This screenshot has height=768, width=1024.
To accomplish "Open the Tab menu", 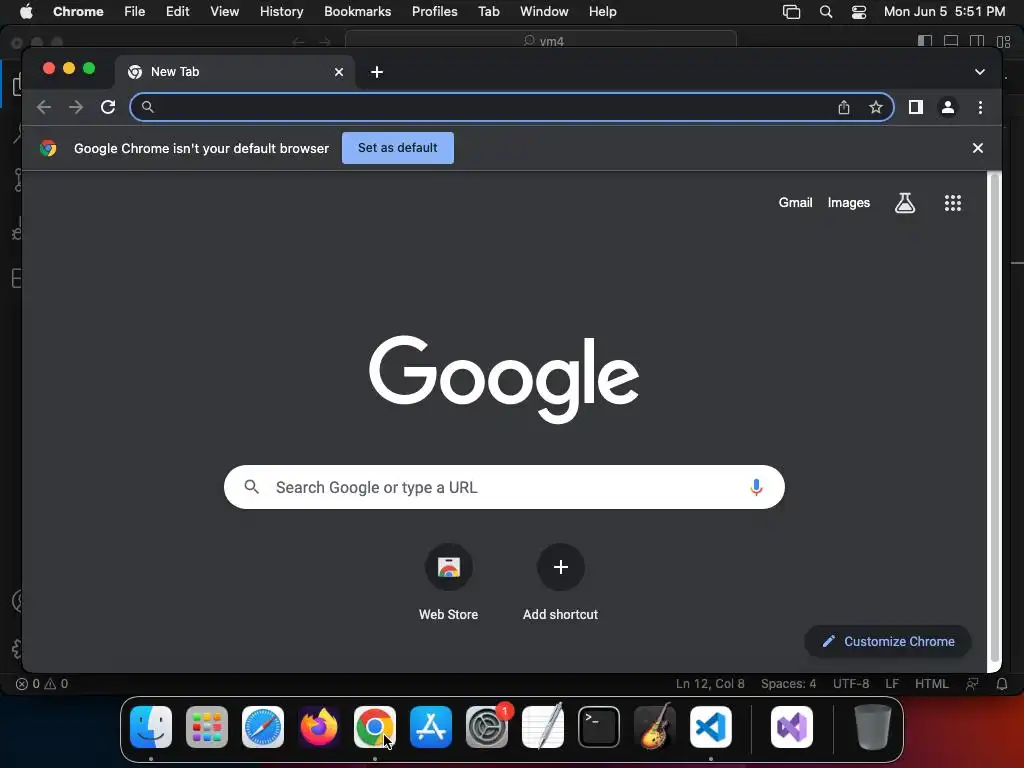I will (488, 12).
